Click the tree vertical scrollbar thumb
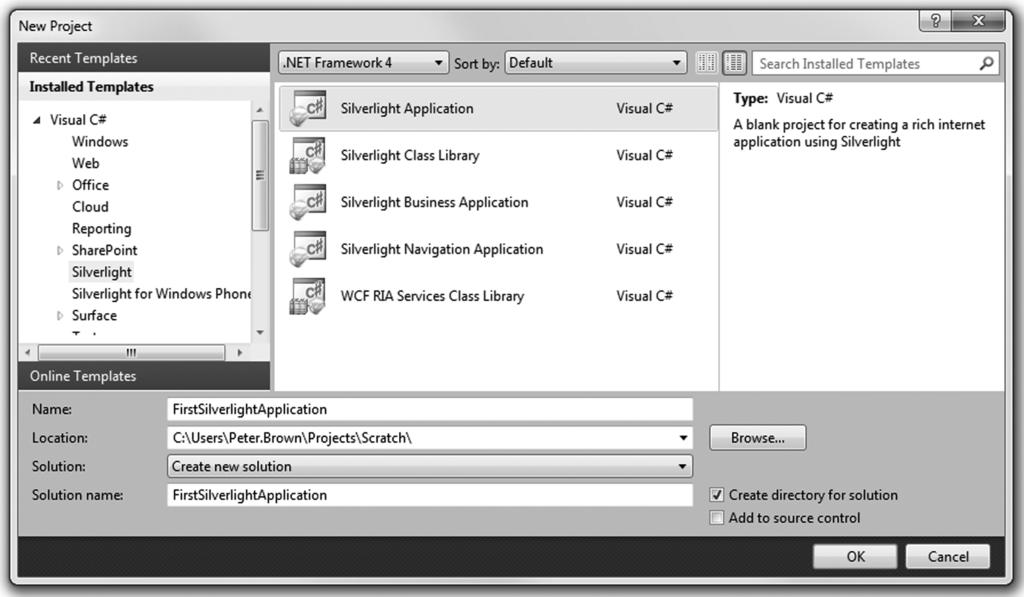The image size is (1024, 597). [260, 175]
